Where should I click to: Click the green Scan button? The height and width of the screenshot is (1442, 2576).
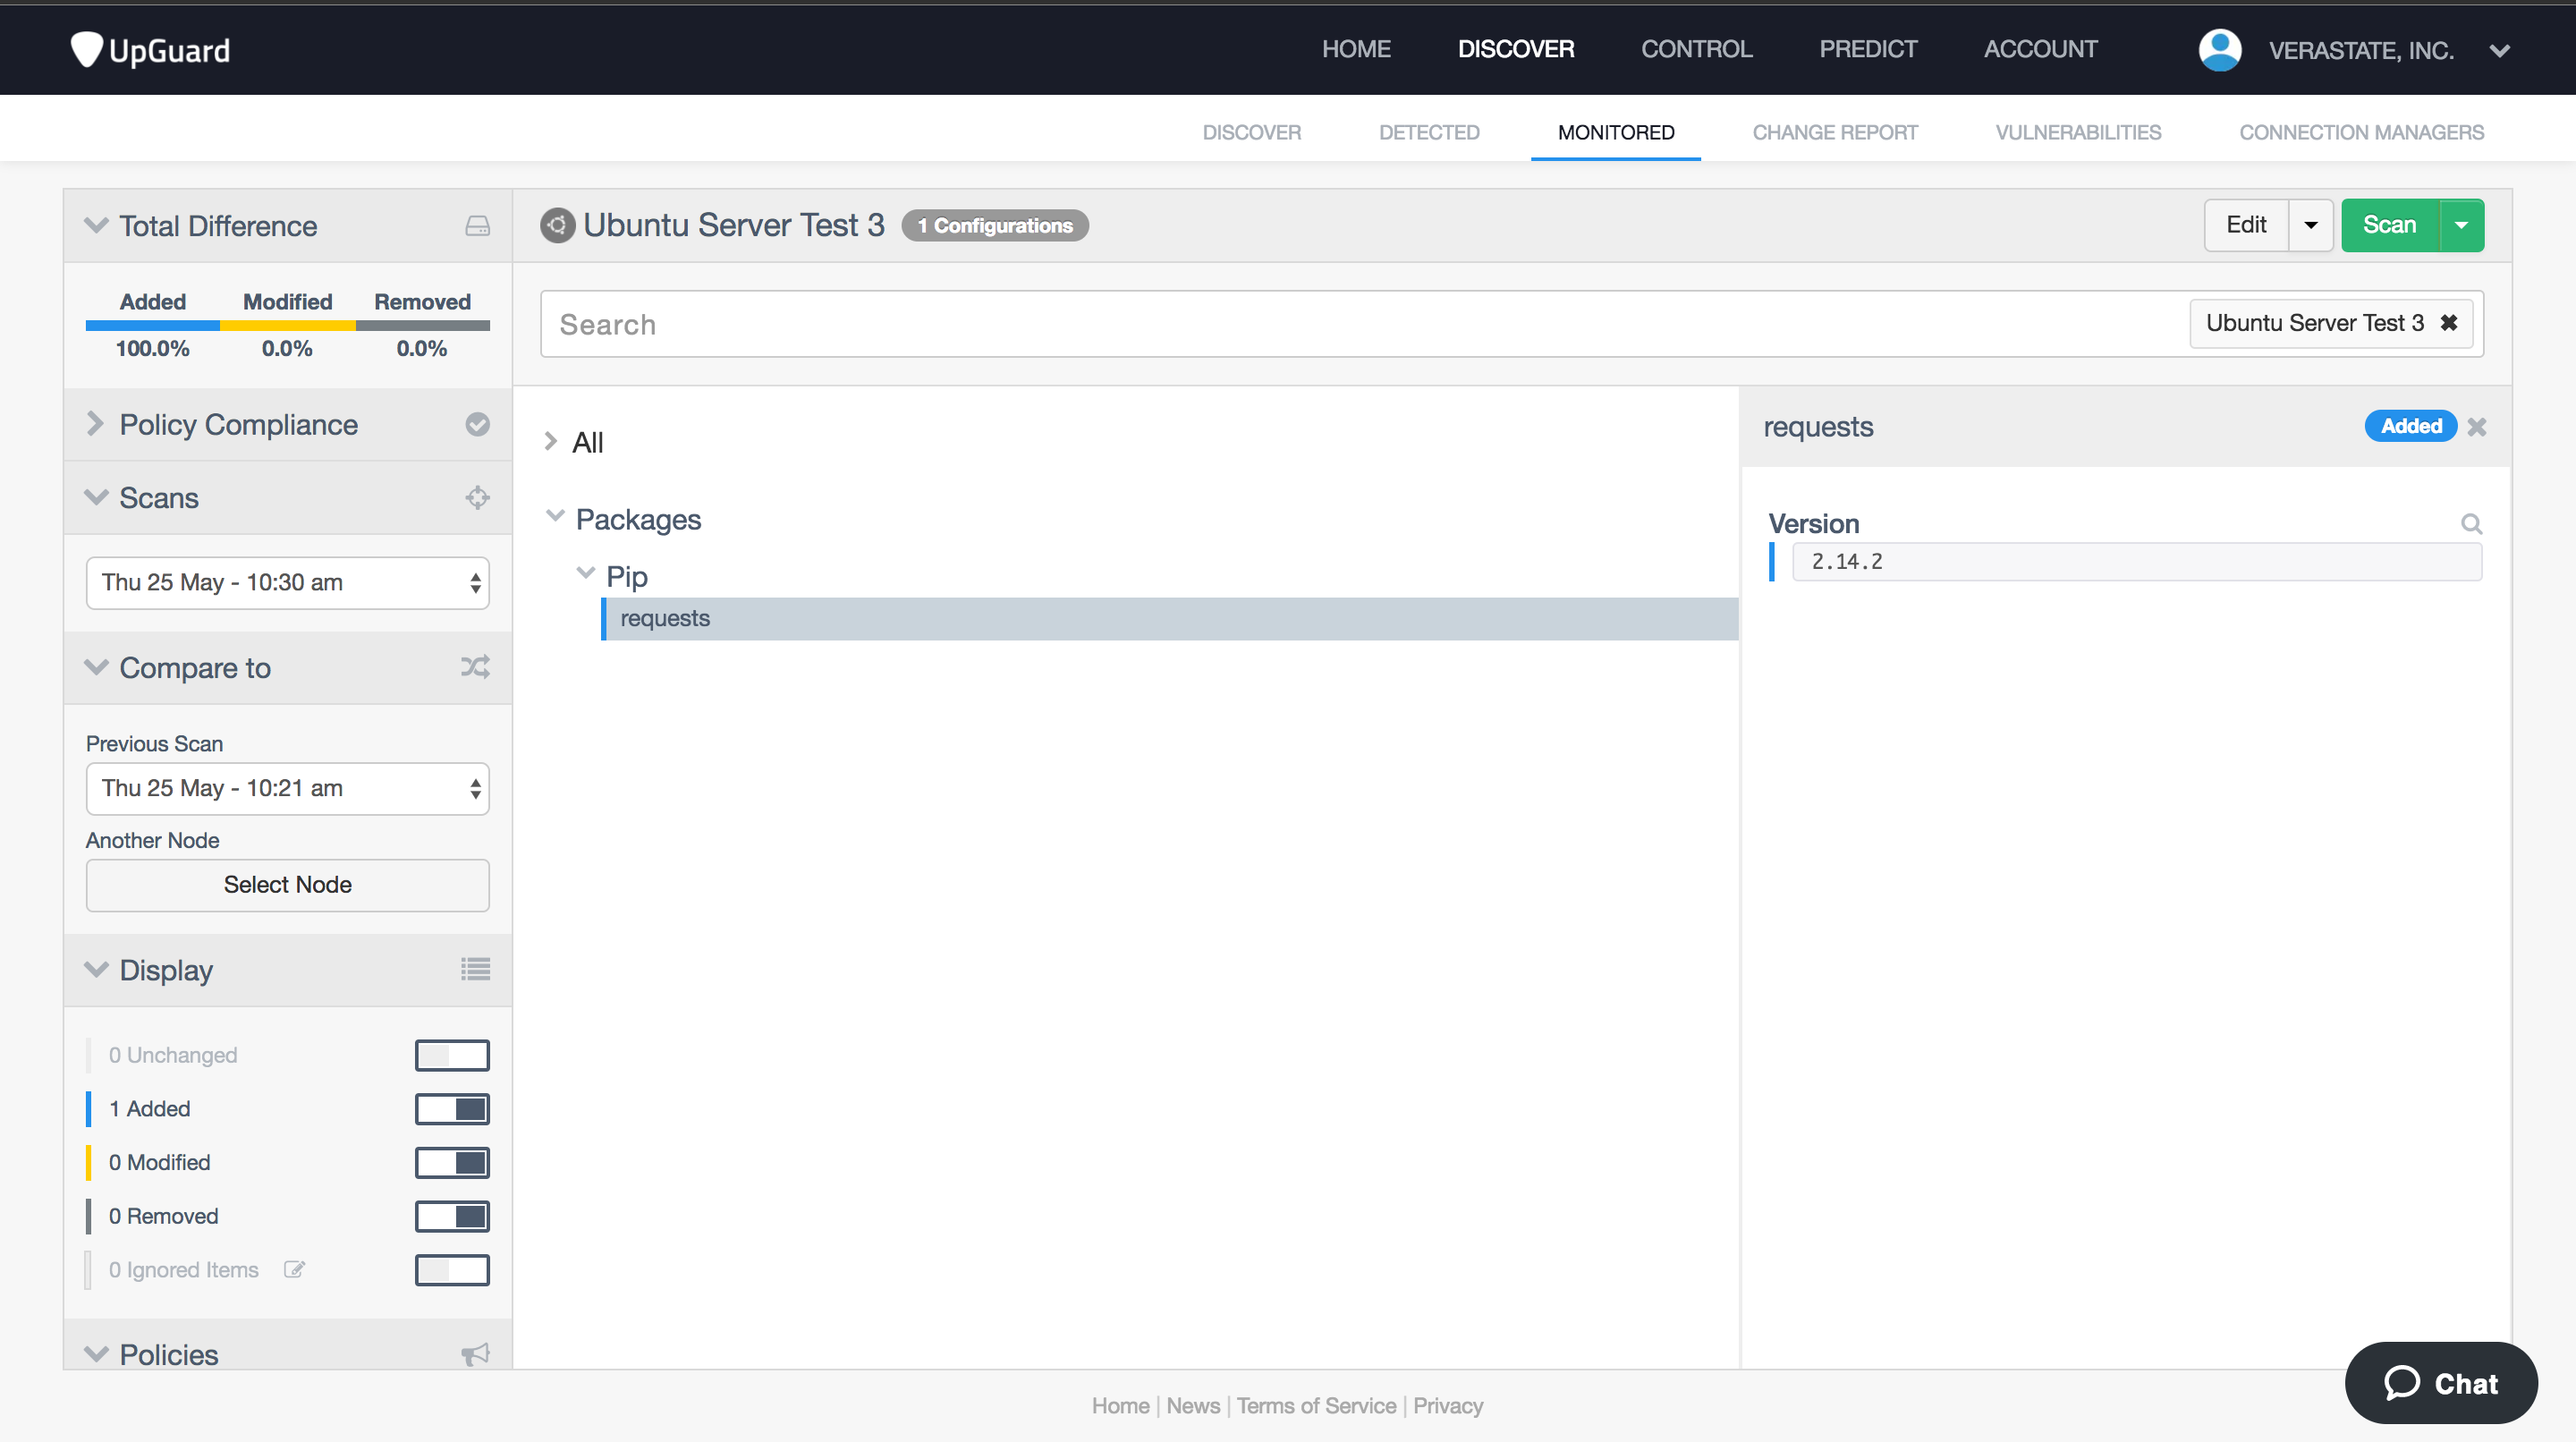[2390, 225]
